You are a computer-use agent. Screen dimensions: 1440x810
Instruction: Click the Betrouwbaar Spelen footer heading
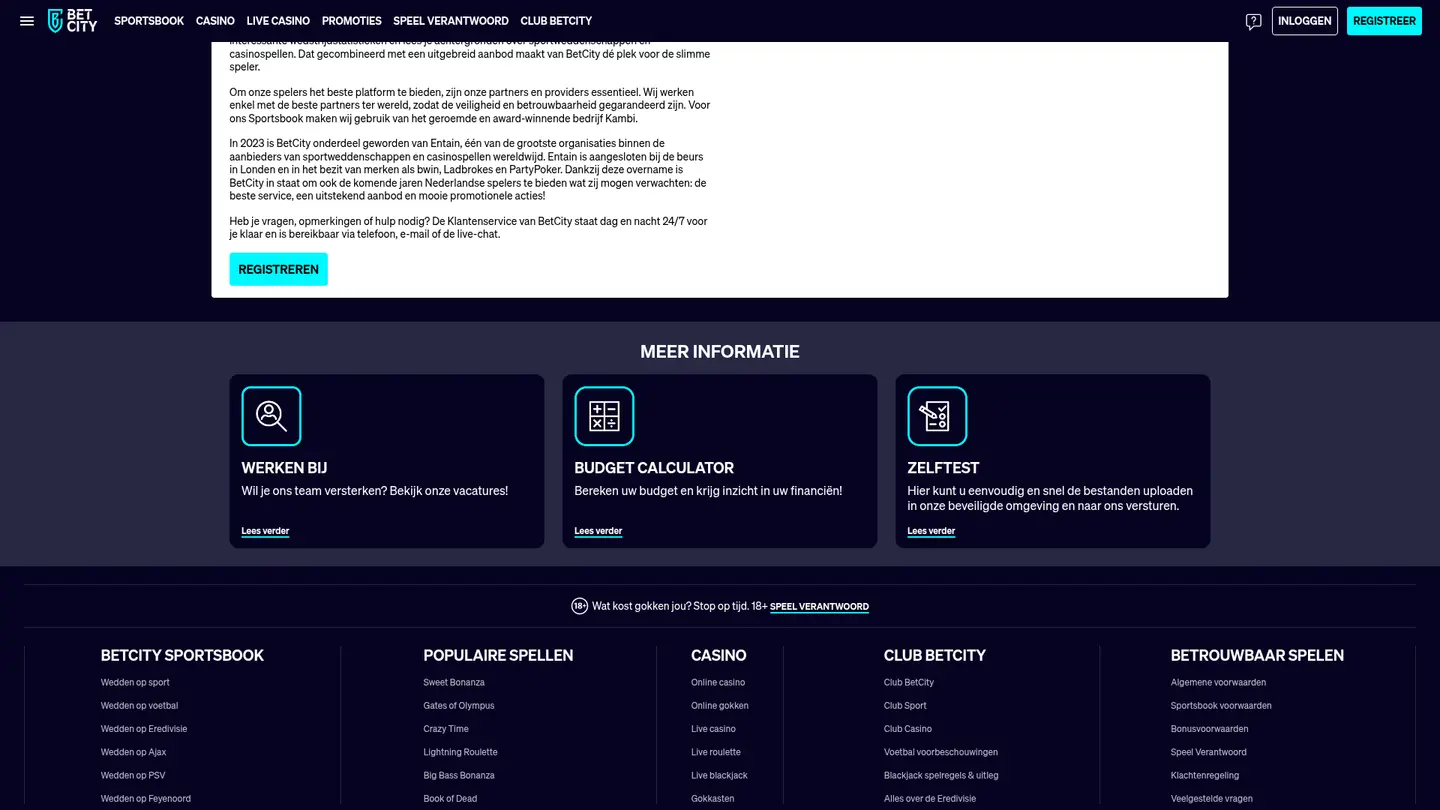pyautogui.click(x=1257, y=655)
